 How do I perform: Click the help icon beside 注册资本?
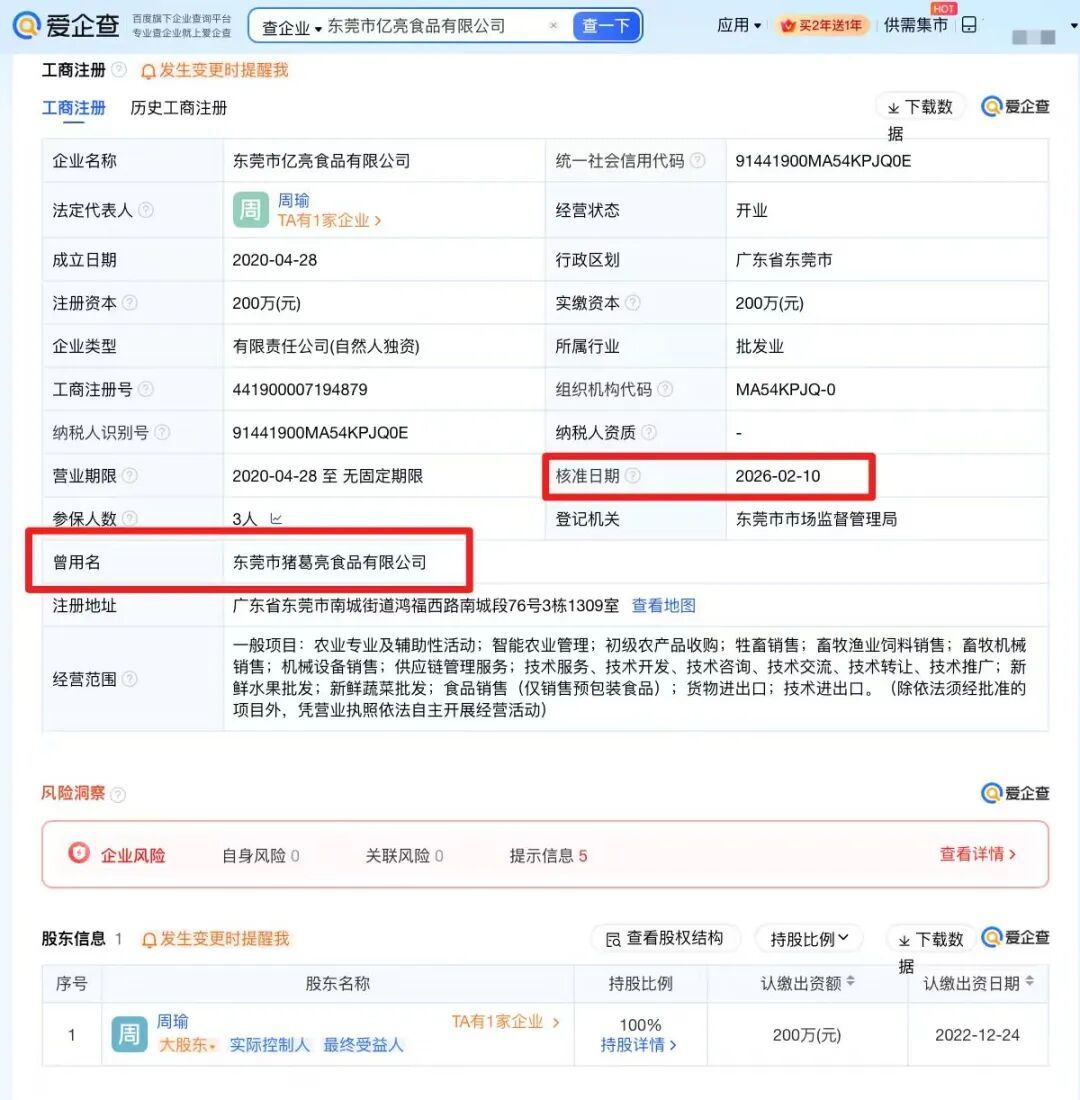pos(132,302)
